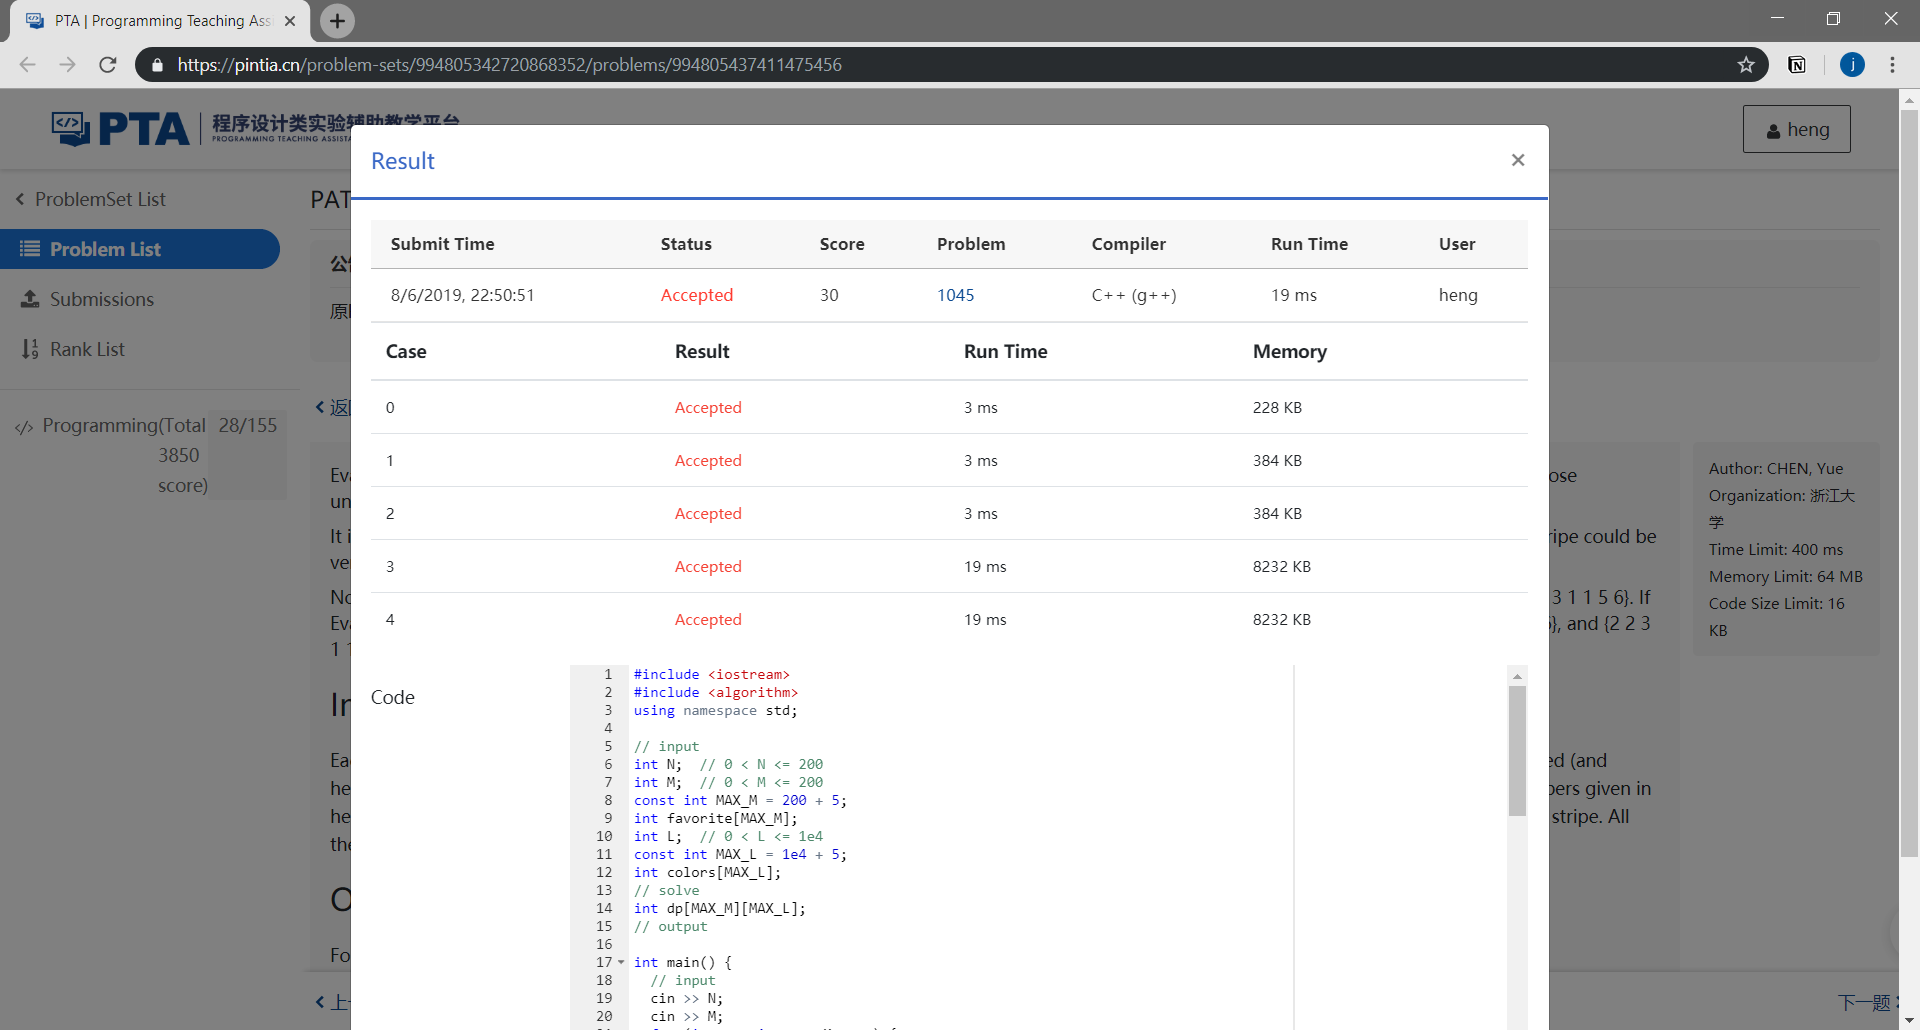Click the PTA logo
Viewport: 1920px width, 1030px height.
pyautogui.click(x=120, y=129)
